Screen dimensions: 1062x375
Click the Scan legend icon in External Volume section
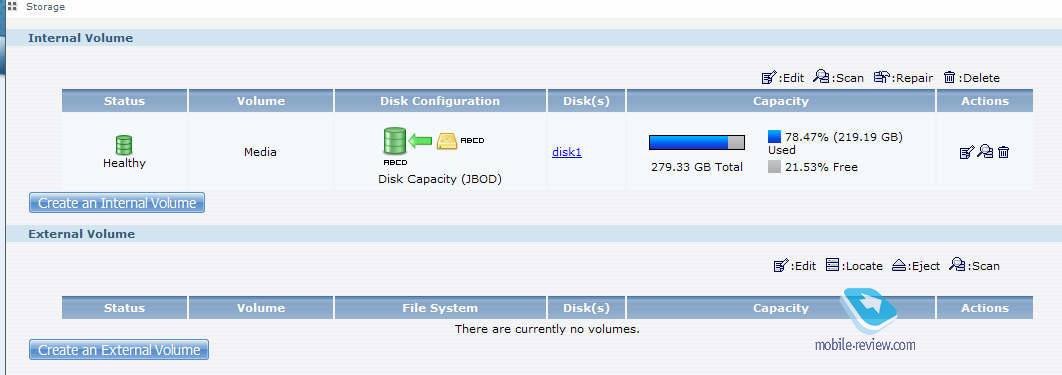click(x=957, y=265)
